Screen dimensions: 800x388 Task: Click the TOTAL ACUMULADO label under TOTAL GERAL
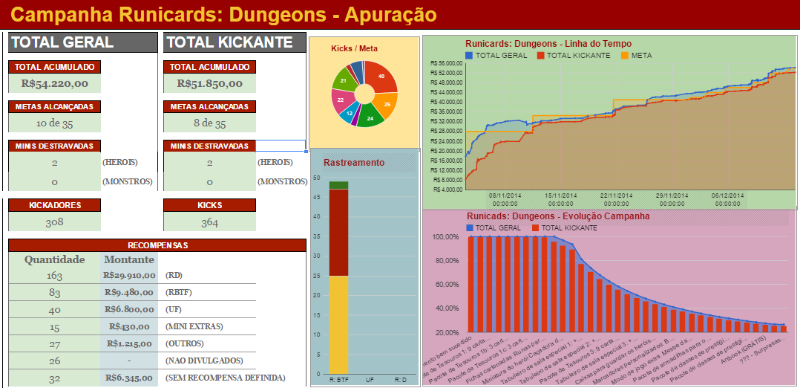coord(55,67)
